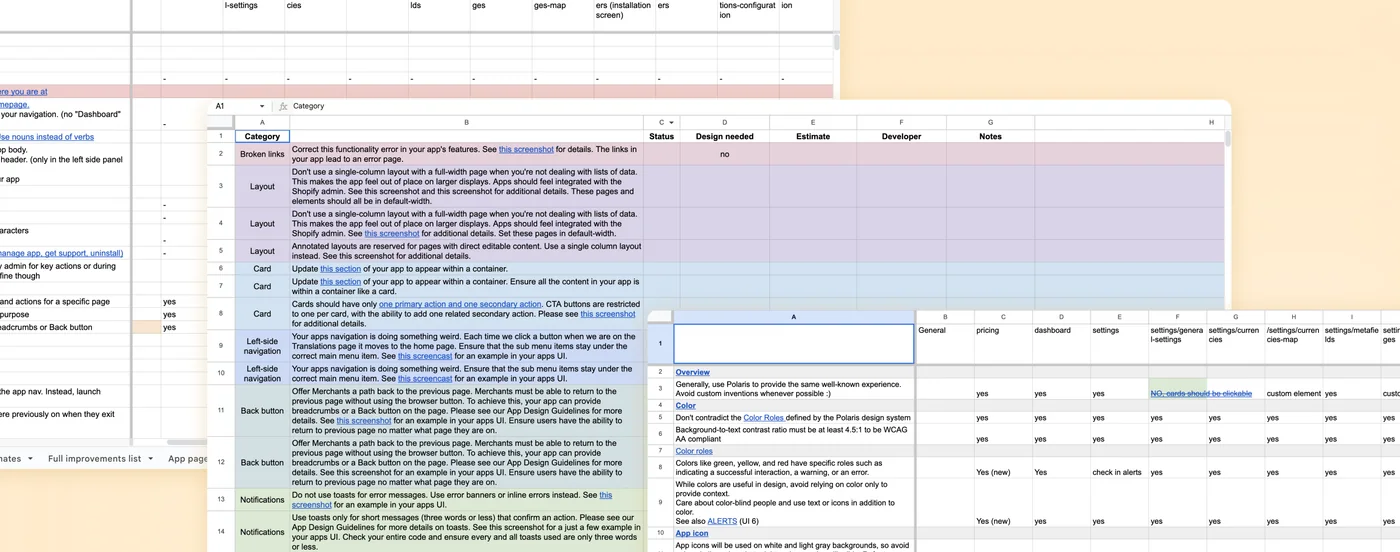Screen dimensions: 1400x552
Task: Select the dashboard header cell in right spreadsheet
Action: [x=1061, y=344]
